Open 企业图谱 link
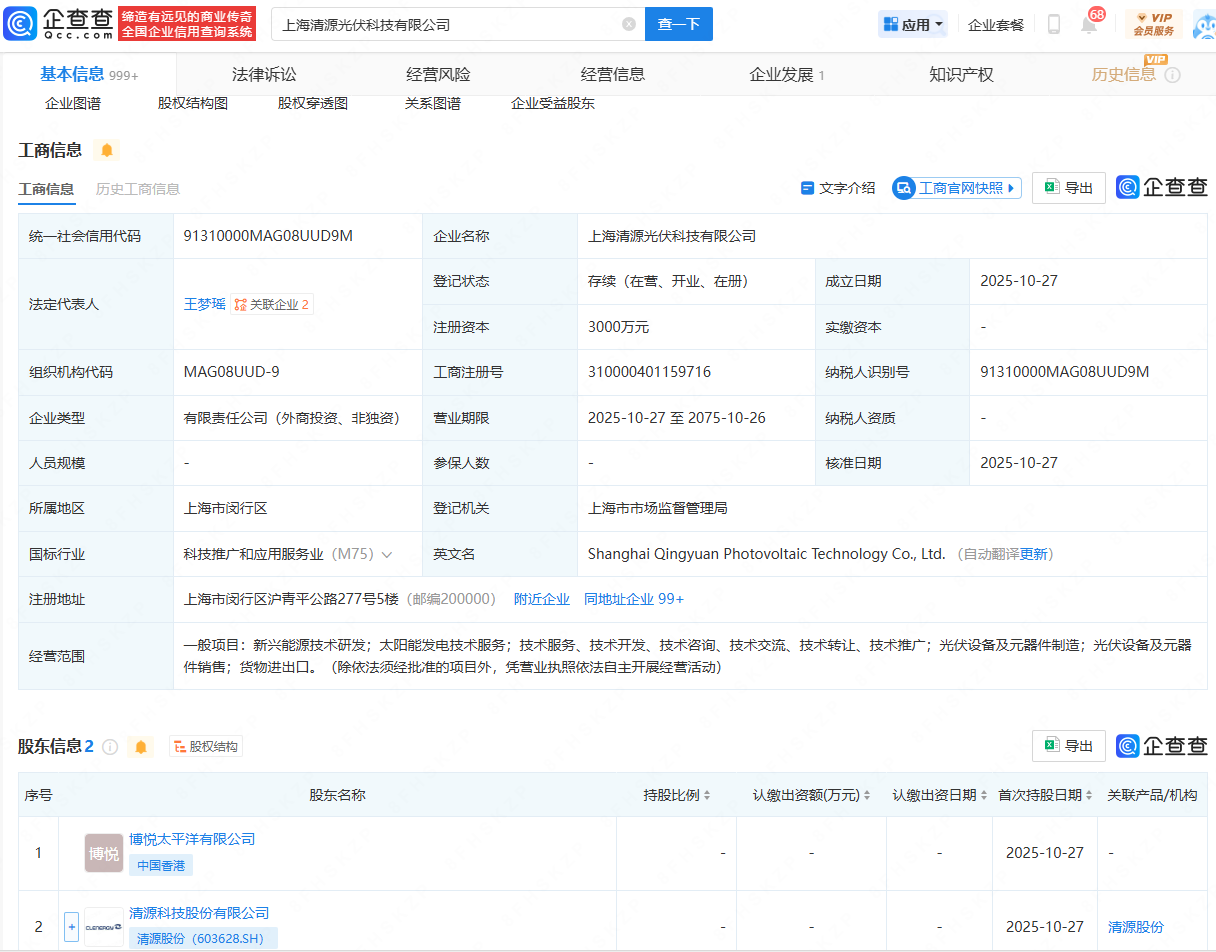 [73, 103]
